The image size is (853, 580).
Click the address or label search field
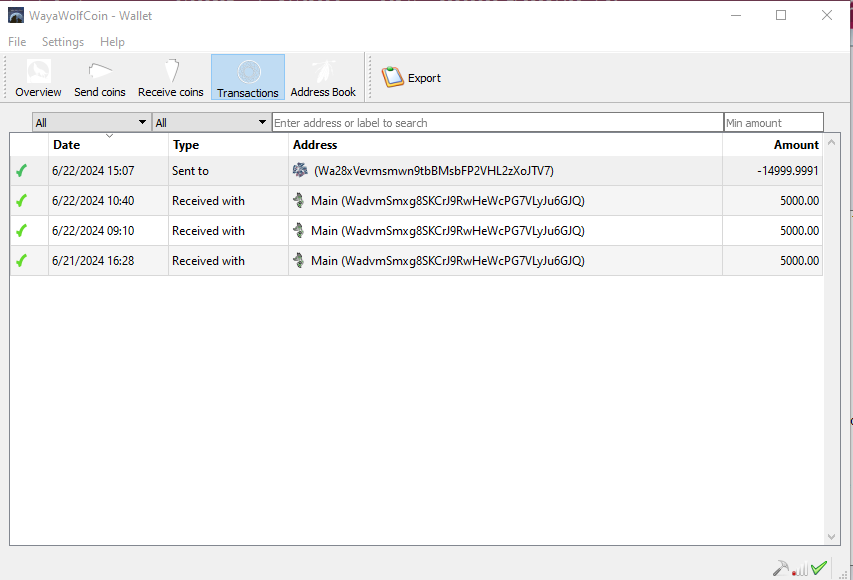497,123
